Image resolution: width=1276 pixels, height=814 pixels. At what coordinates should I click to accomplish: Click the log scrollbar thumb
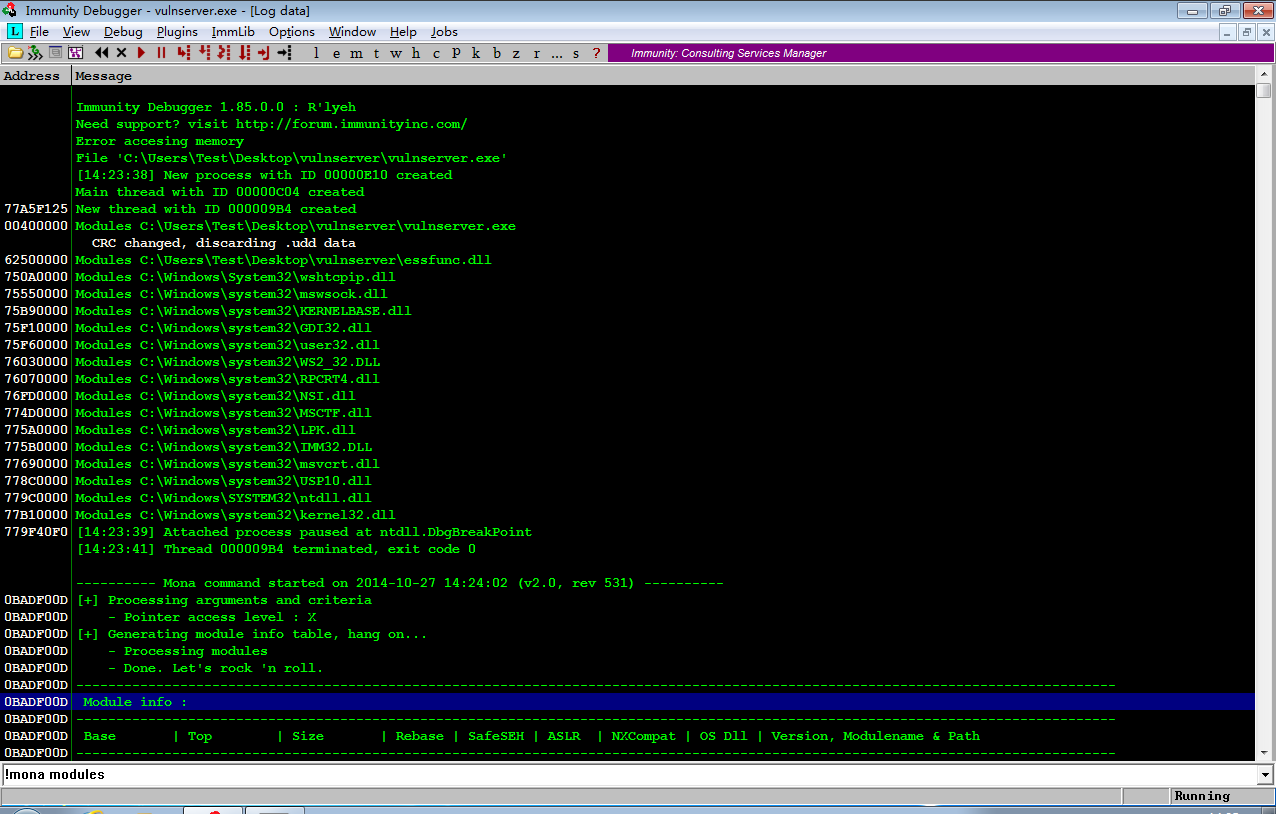(x=1264, y=91)
